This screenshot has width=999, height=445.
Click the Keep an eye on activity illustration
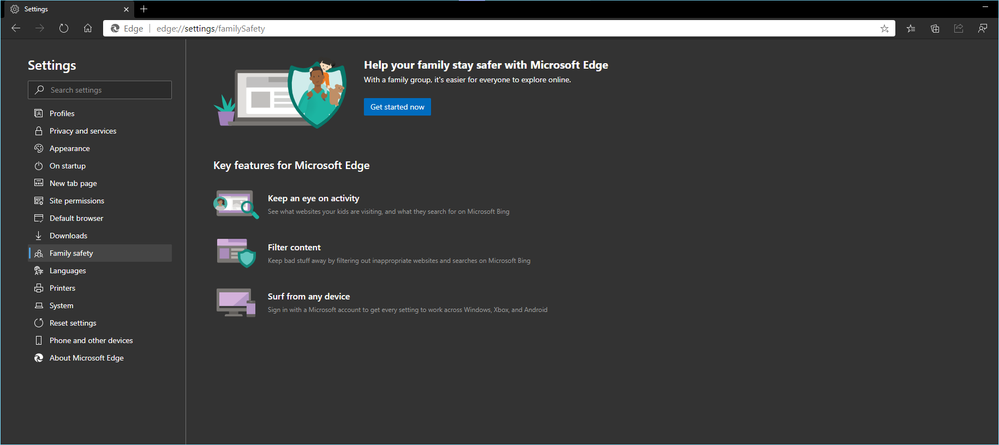pyautogui.click(x=236, y=204)
